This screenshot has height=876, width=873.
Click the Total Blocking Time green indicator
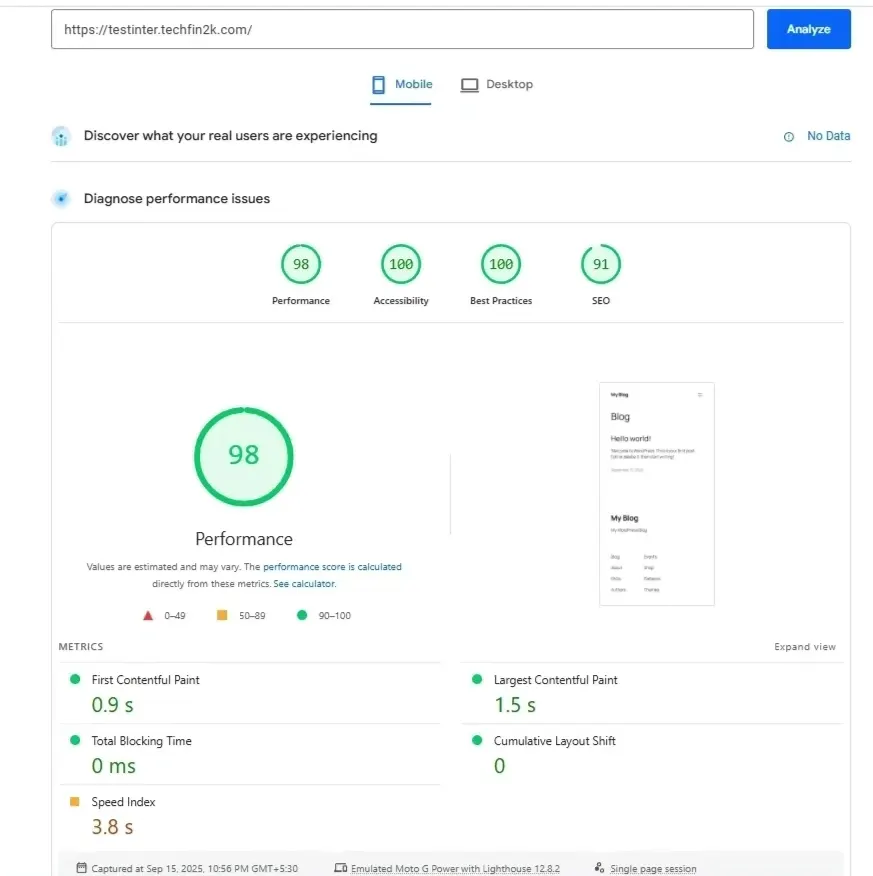(x=75, y=740)
